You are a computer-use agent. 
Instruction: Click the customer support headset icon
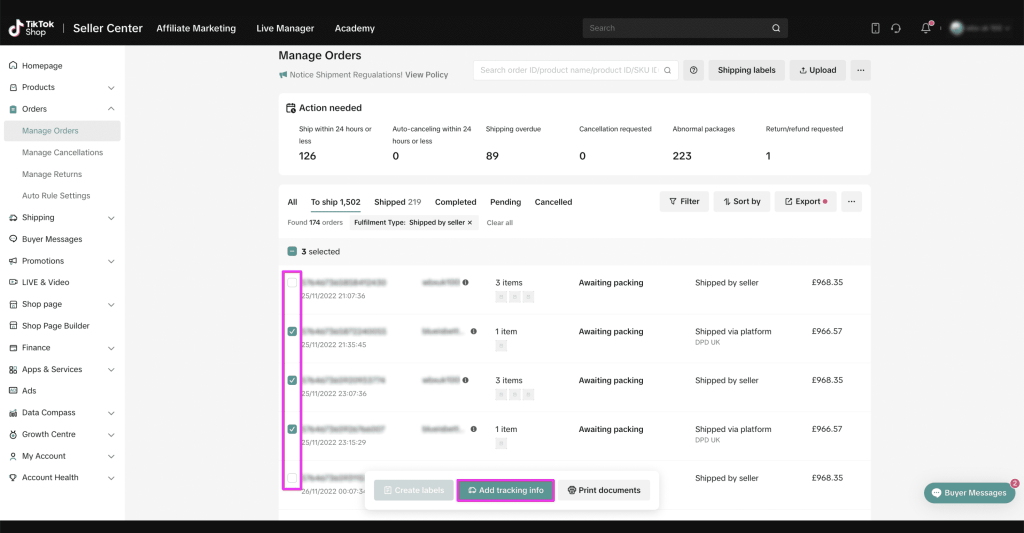(896, 28)
